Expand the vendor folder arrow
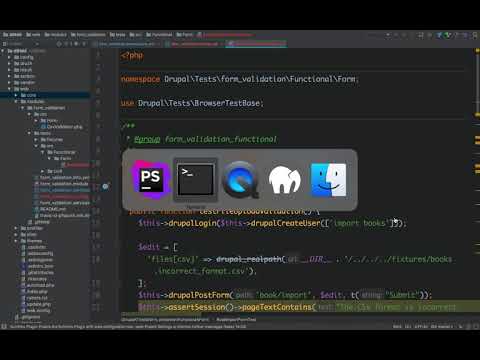480x360 pixels. [9, 83]
